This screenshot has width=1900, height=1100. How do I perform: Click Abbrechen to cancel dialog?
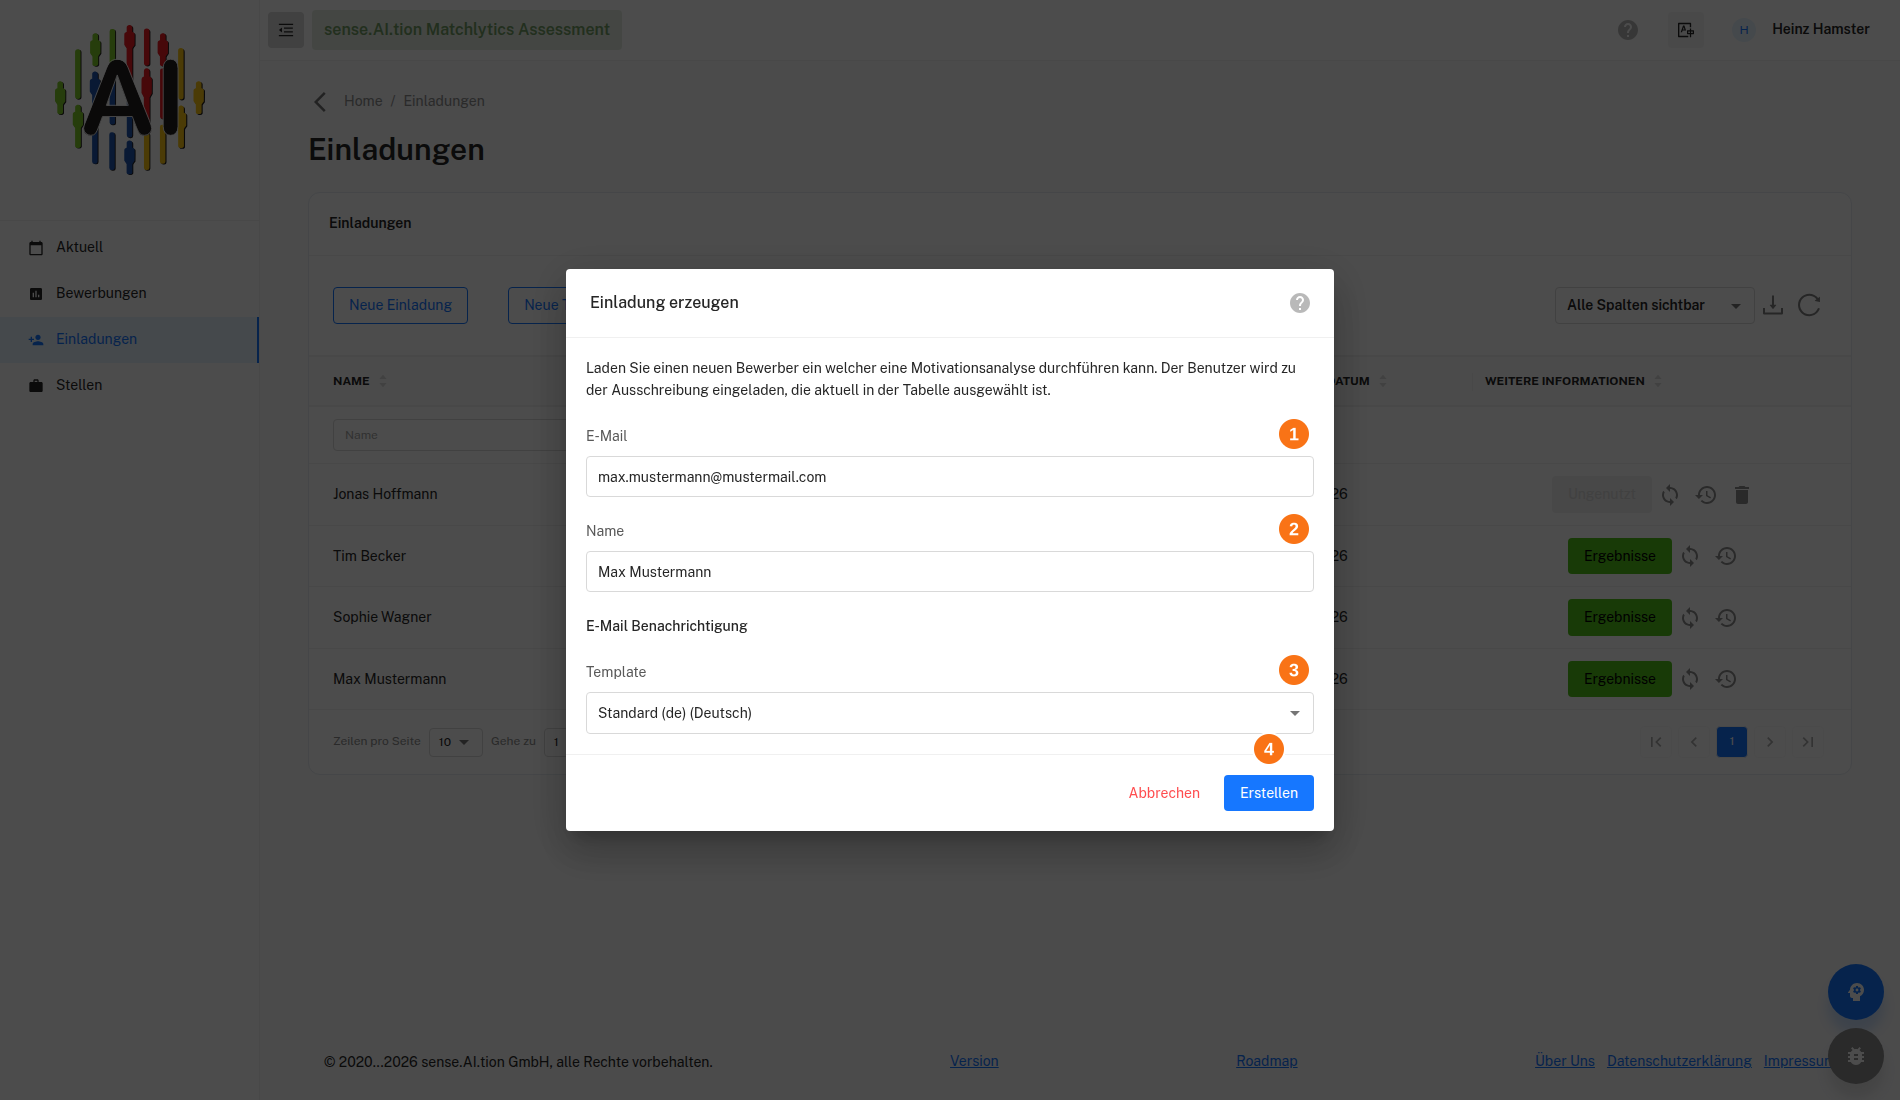coord(1164,793)
